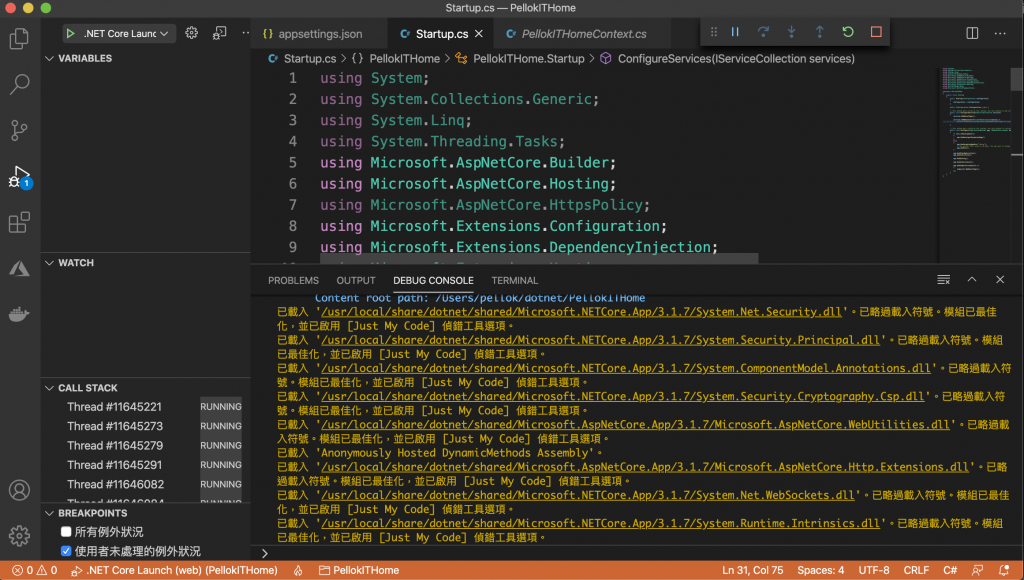Image resolution: width=1024 pixels, height=580 pixels.
Task: Open the TERMINAL panel tab
Action: (515, 280)
